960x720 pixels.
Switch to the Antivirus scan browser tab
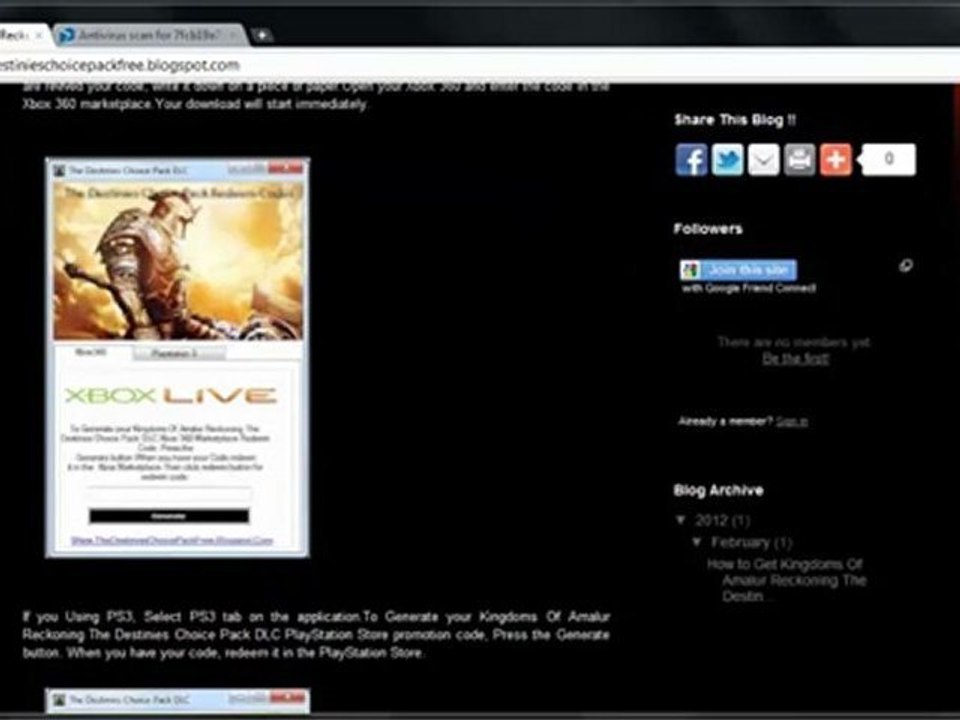pos(147,36)
